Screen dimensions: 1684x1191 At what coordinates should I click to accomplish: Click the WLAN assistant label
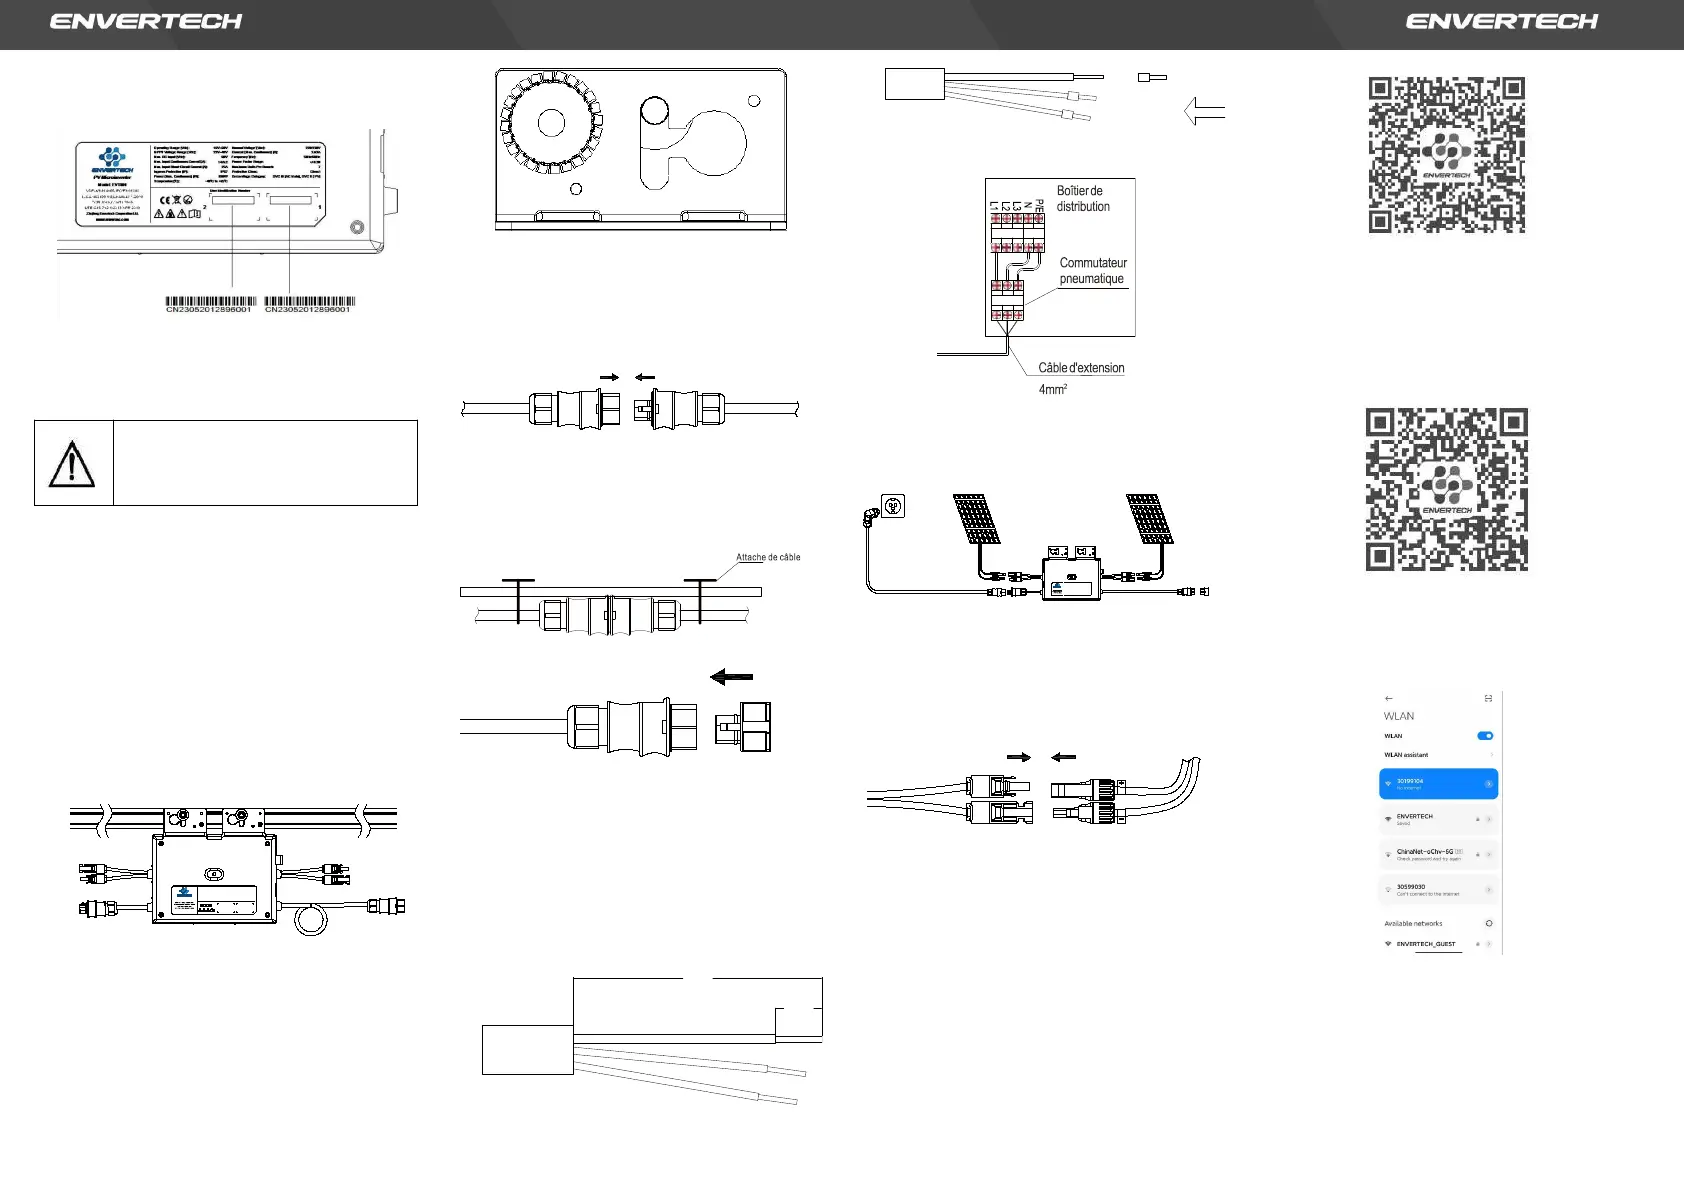coord(1406,755)
